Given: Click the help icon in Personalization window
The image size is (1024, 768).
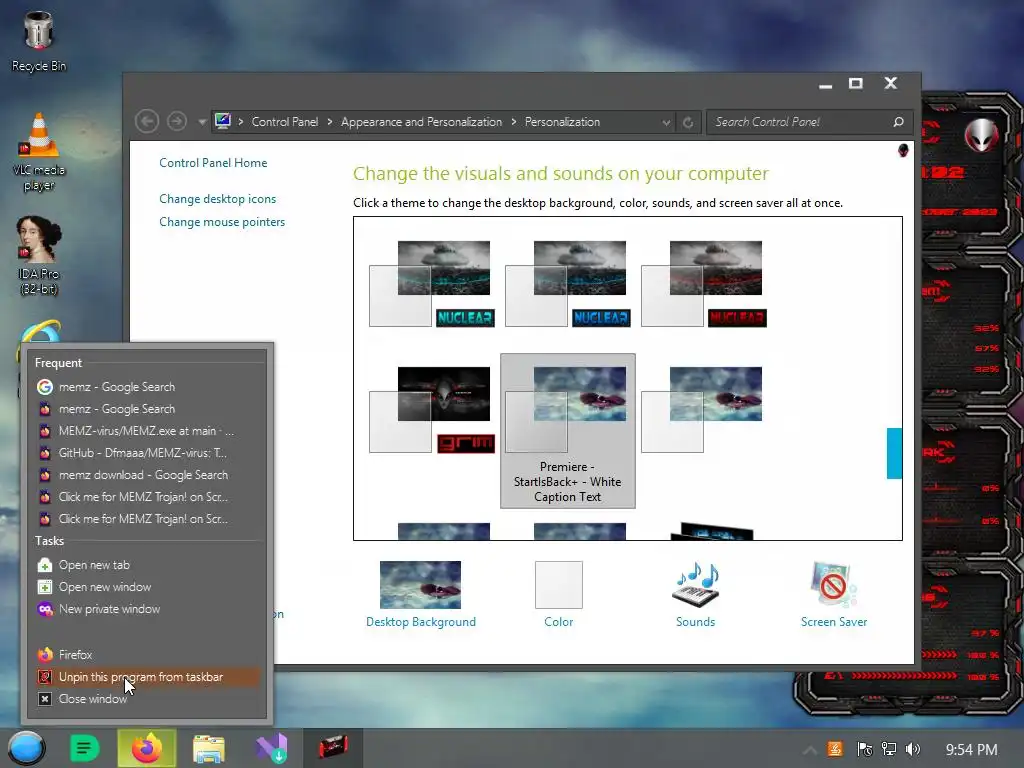Looking at the screenshot, I should 903,150.
